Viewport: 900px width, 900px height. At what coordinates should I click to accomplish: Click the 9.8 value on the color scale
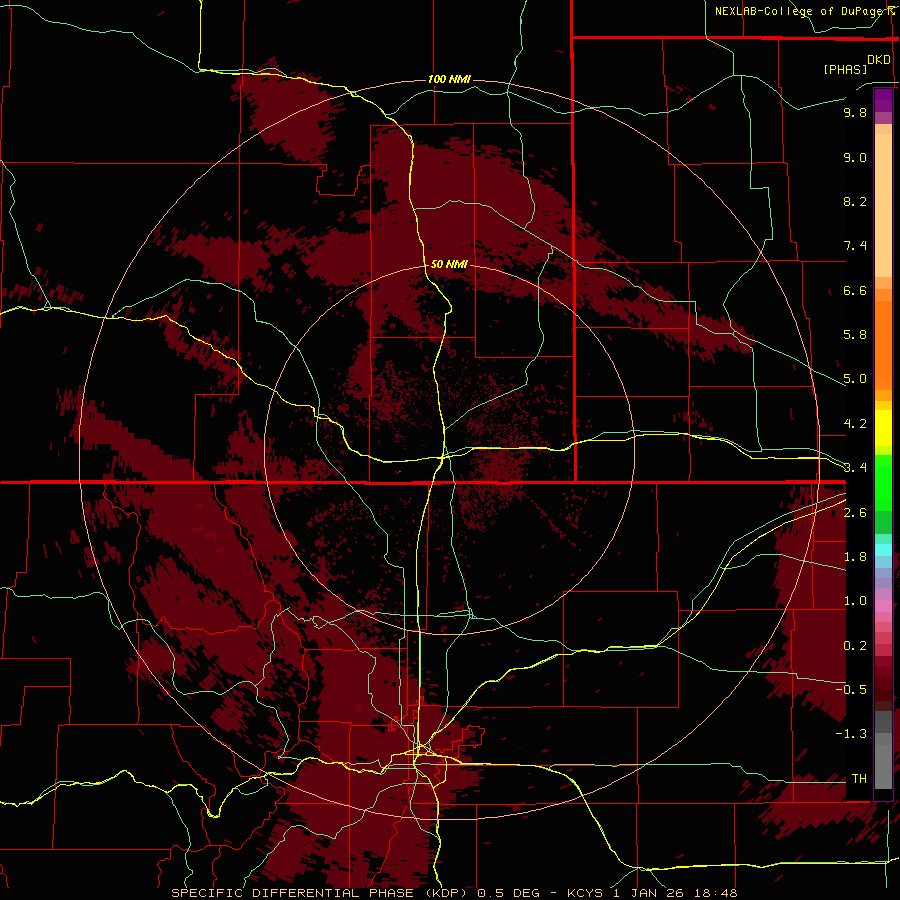(x=855, y=112)
